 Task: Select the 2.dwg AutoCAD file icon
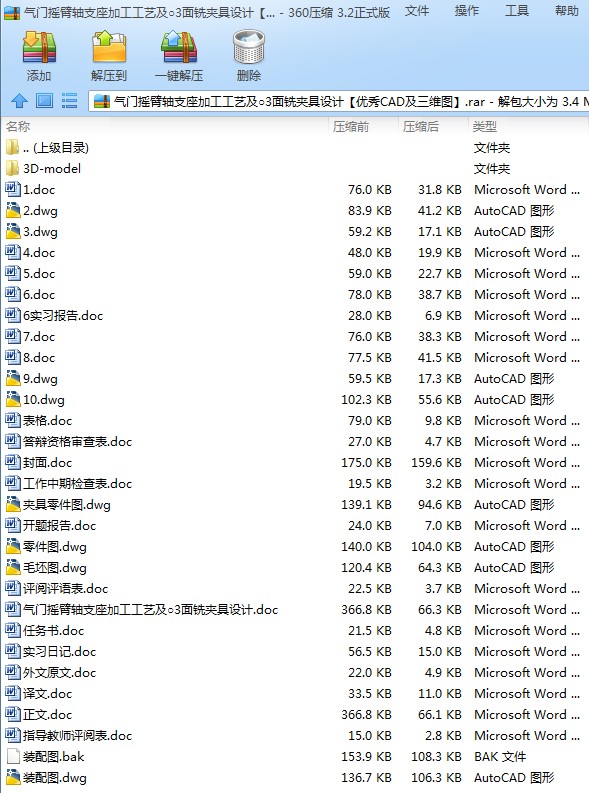click(x=13, y=210)
